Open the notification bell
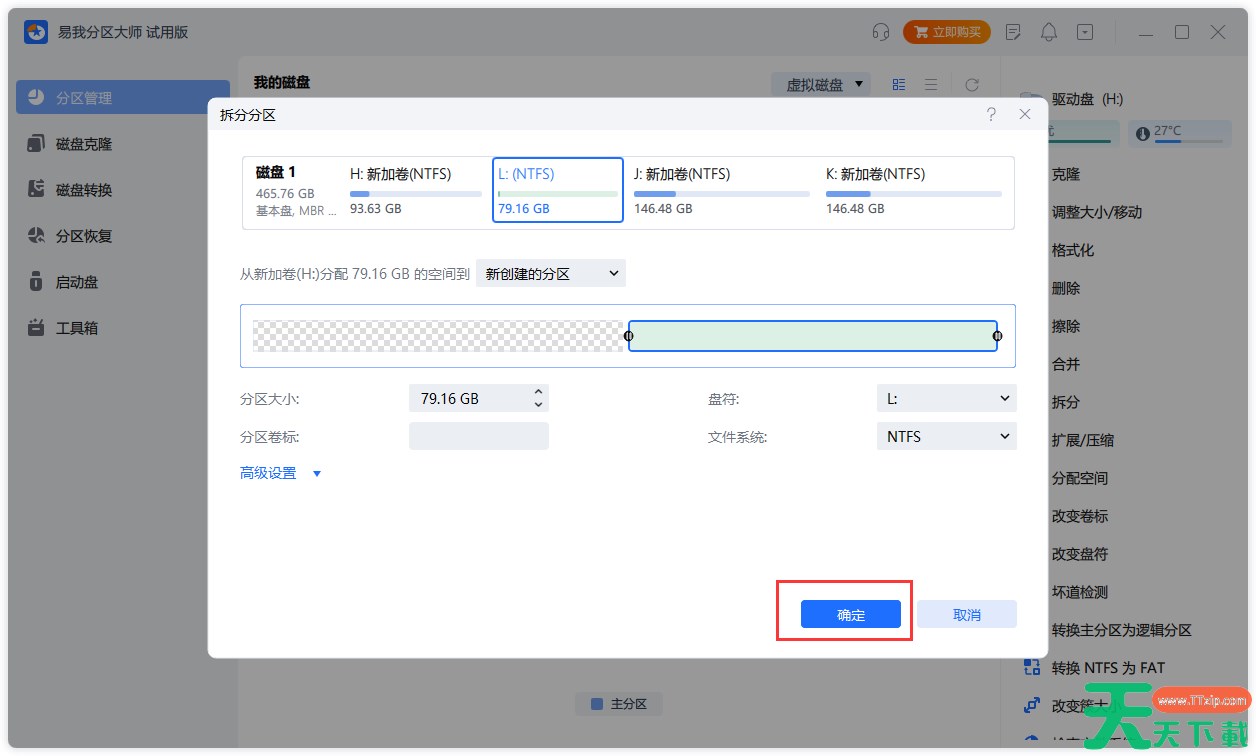This screenshot has height=756, width=1256. (1048, 31)
